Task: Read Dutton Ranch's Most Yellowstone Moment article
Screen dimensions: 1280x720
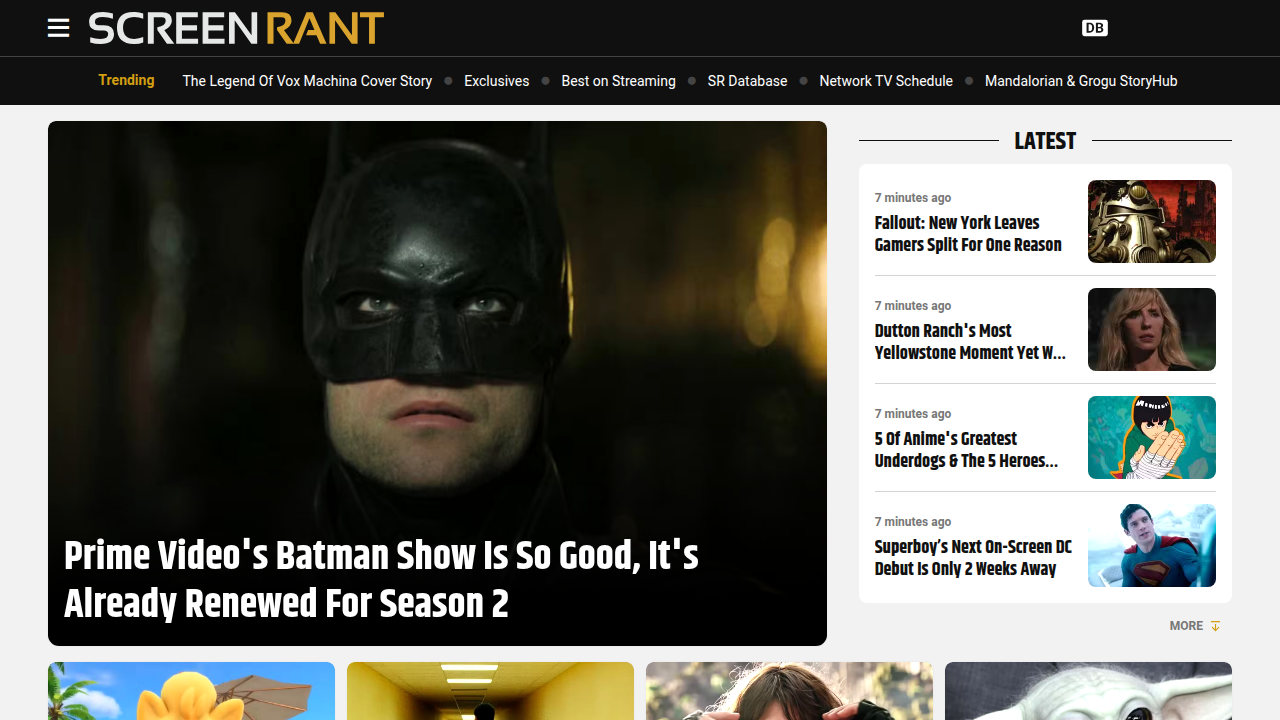Action: tap(970, 342)
